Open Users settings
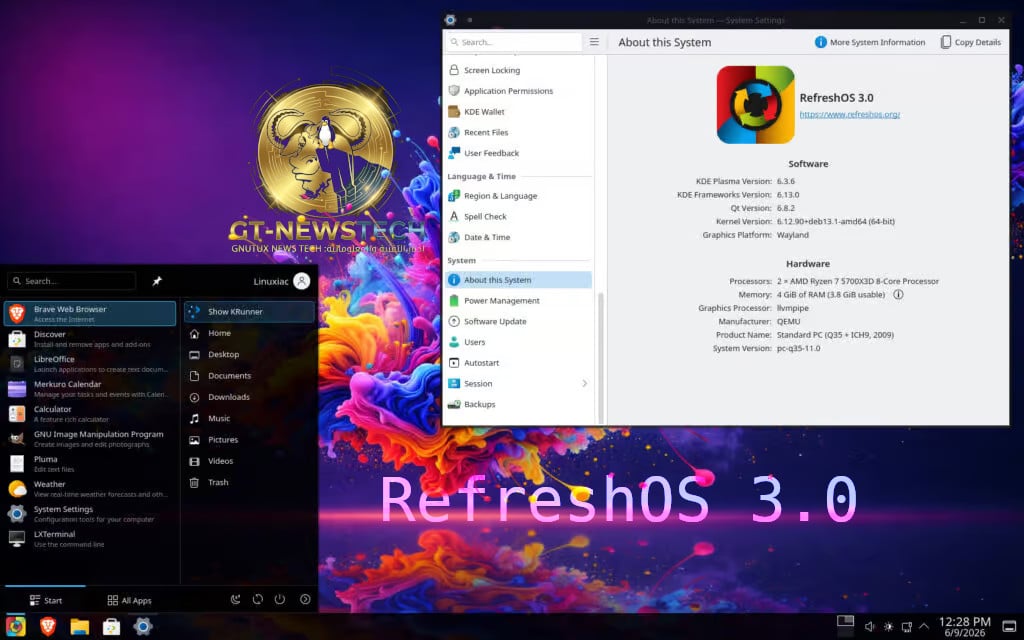Image resolution: width=1024 pixels, height=640 pixels. (x=518, y=342)
